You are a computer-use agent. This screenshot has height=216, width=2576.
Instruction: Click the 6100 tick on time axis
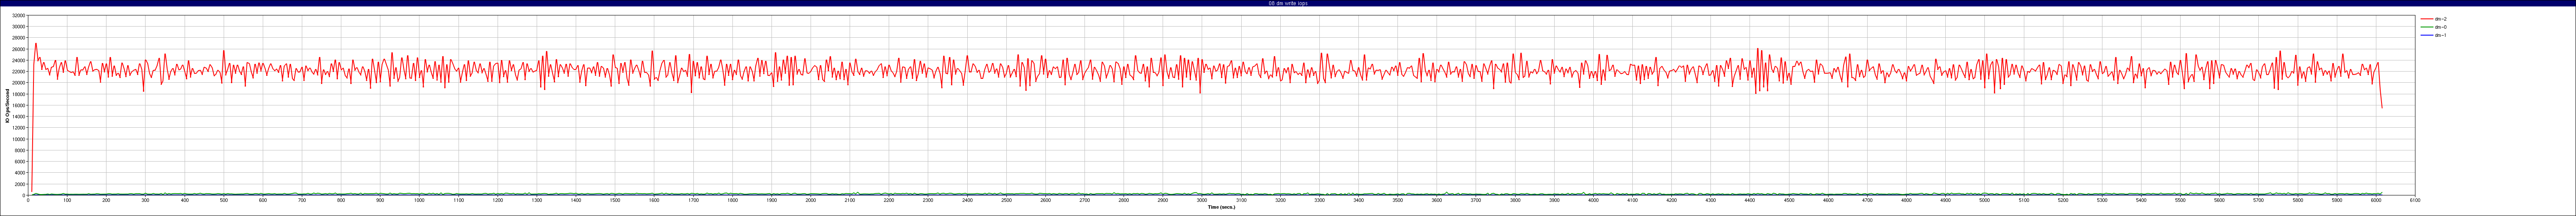pos(2415,200)
